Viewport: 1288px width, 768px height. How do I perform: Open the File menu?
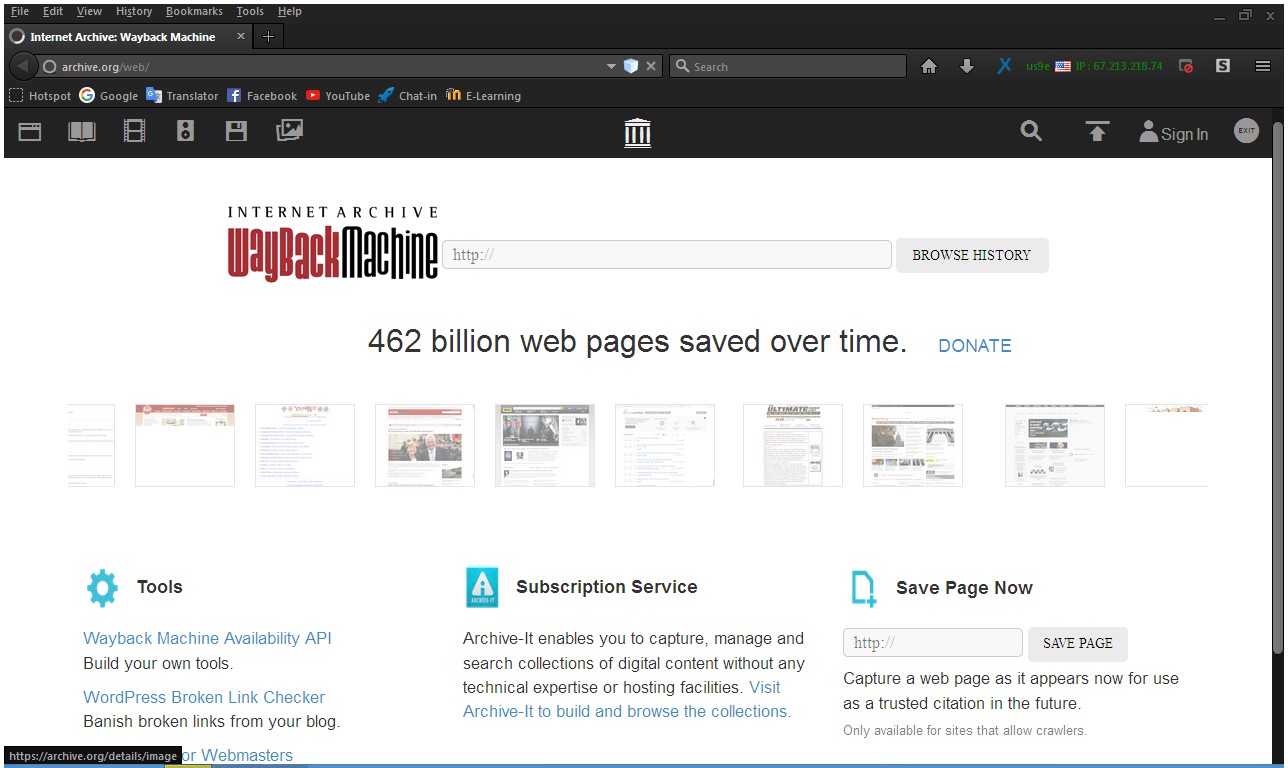click(x=19, y=11)
